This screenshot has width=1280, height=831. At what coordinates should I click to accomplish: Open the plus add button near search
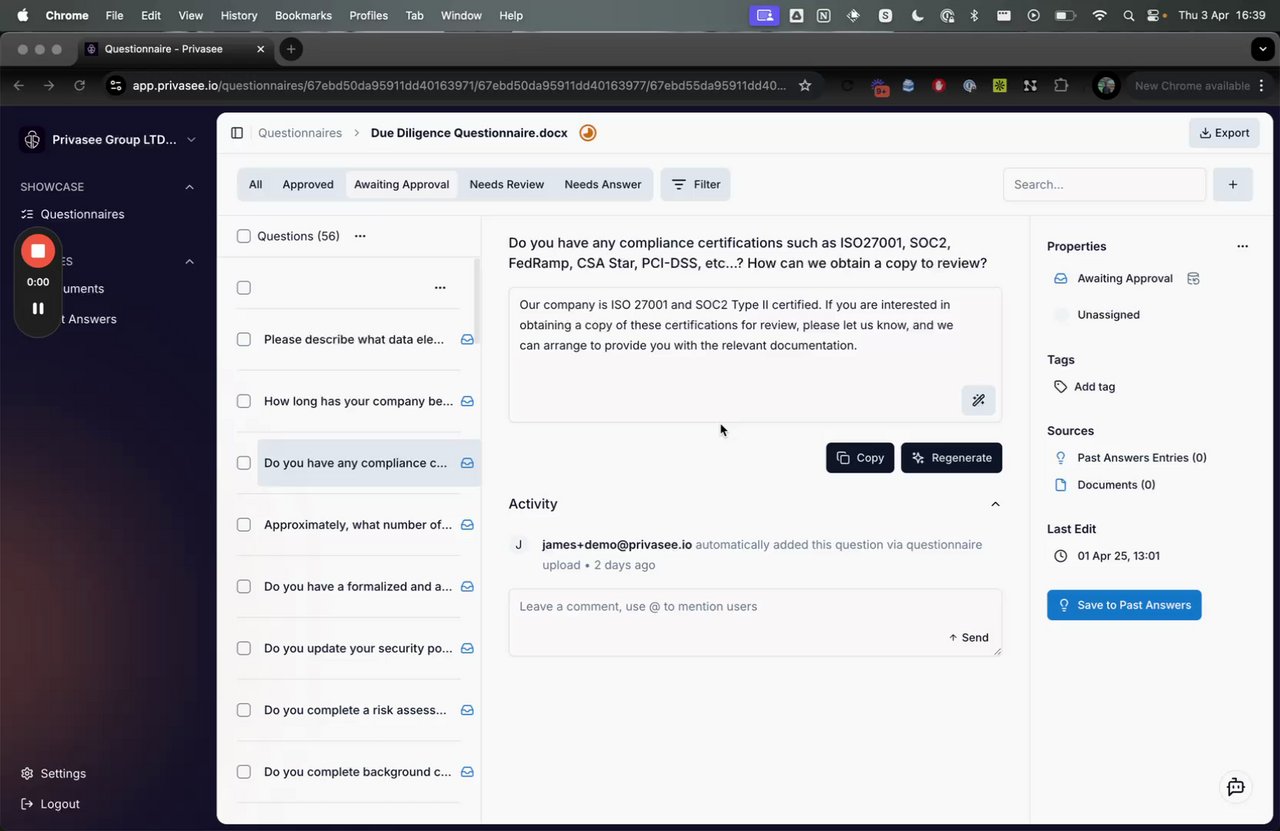click(x=1233, y=184)
